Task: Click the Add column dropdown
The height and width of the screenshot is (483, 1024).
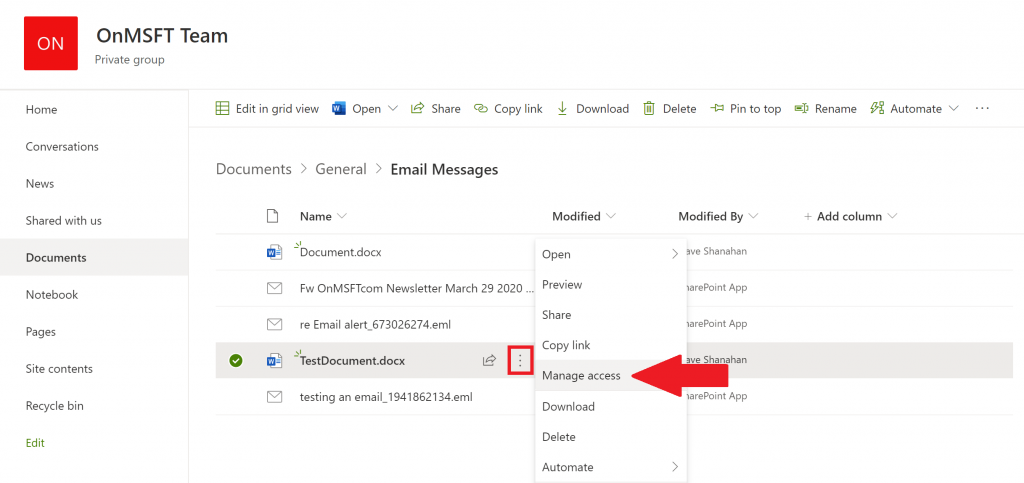Action: tap(851, 216)
